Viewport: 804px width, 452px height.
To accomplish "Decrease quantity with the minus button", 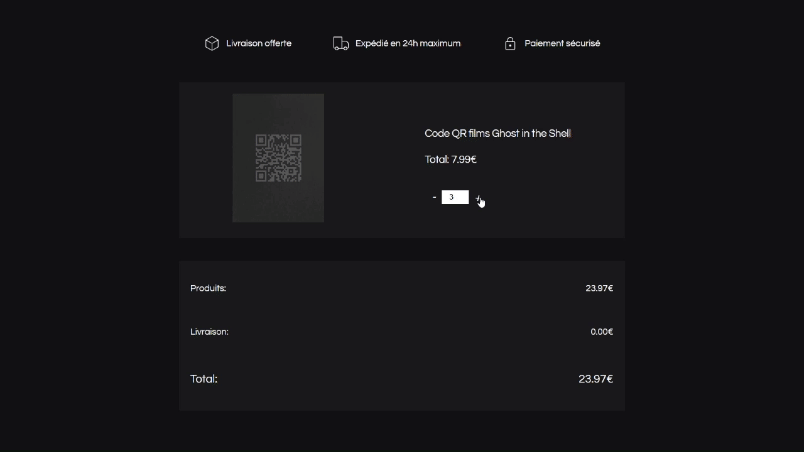I will (434, 197).
